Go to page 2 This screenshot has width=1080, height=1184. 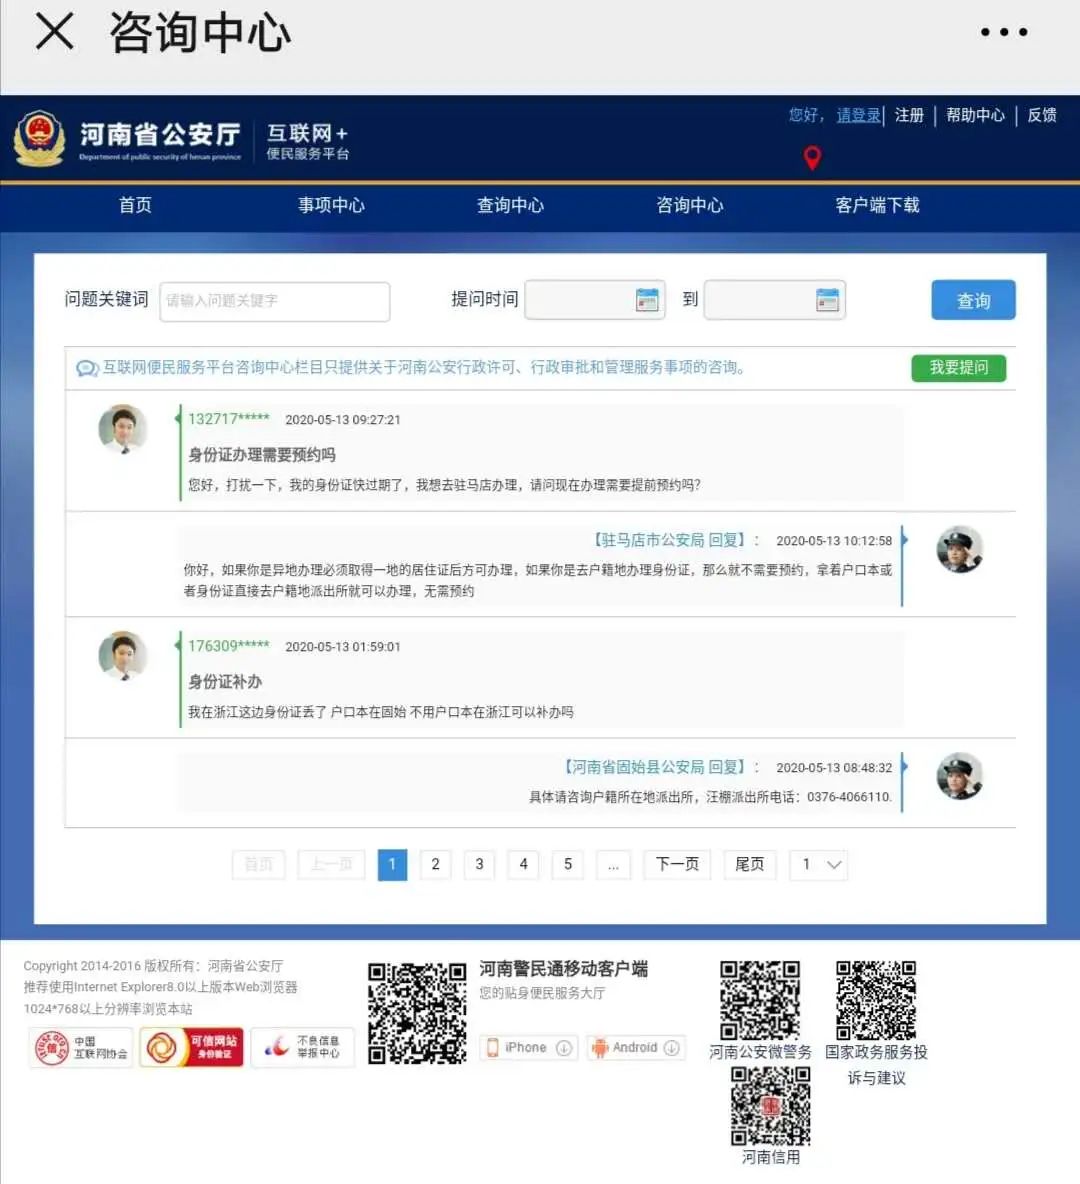point(436,865)
